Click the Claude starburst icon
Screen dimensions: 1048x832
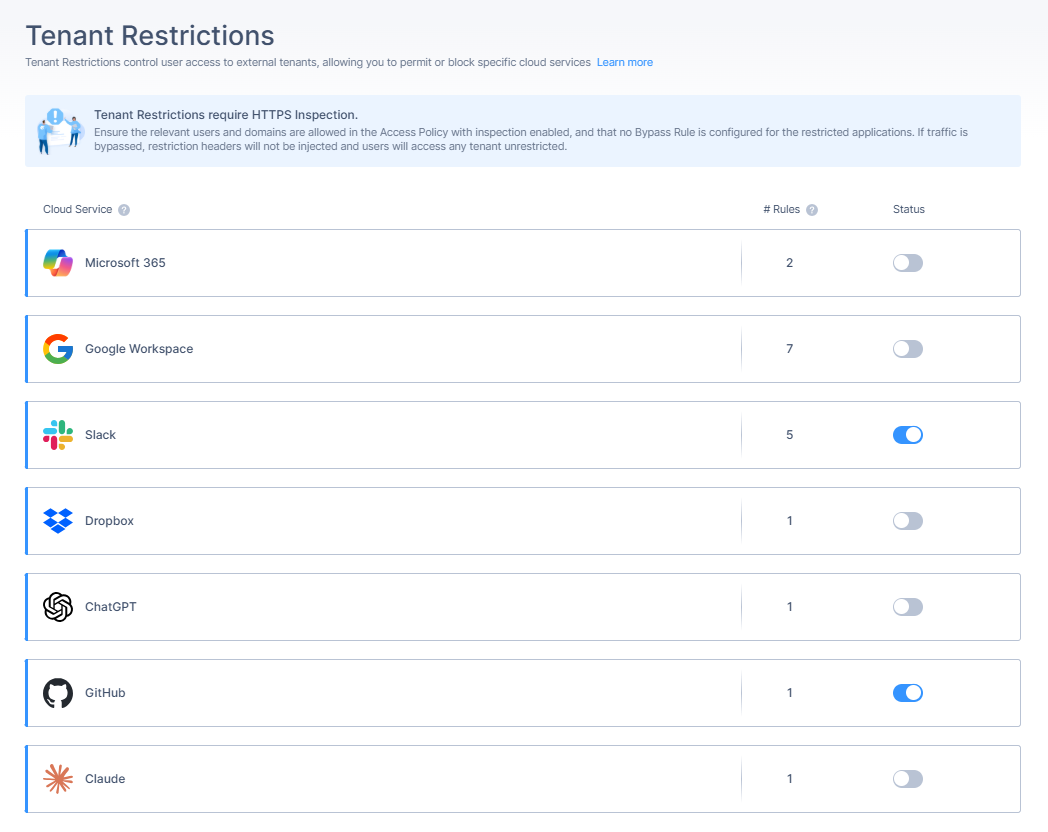58,779
